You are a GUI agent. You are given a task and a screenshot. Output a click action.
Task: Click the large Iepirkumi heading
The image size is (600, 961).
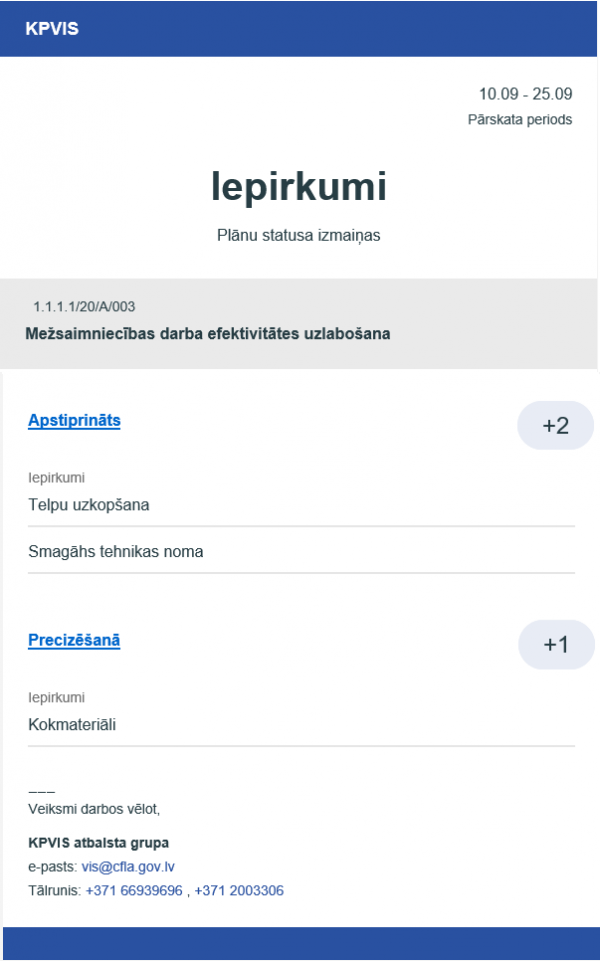(299, 187)
